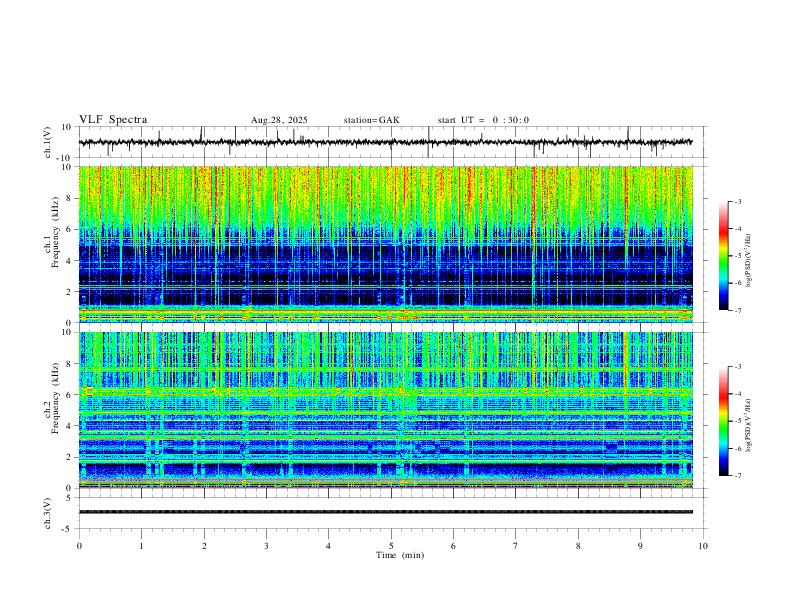The width and height of the screenshot is (792, 612).
Task: Click the ch.1 spectrogram "8" kHz tick label
Action: (70, 198)
